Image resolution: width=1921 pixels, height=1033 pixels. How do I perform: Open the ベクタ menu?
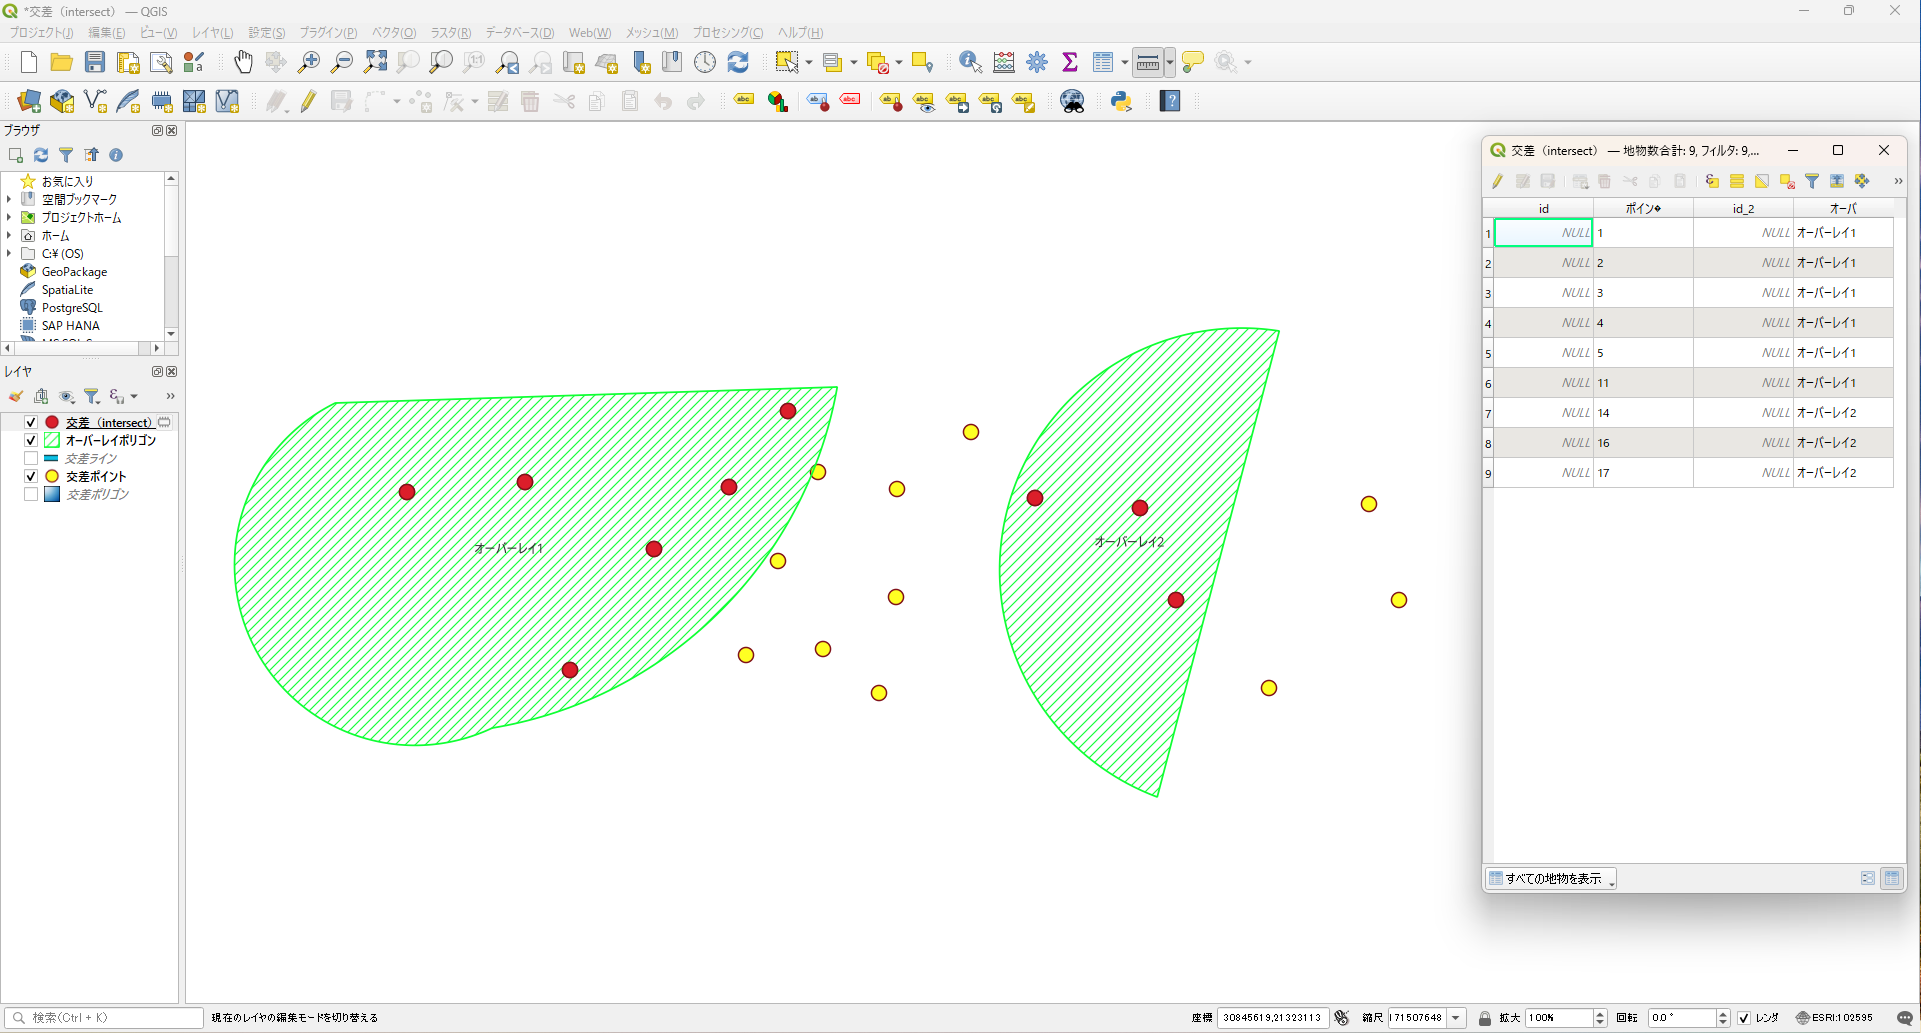(393, 33)
